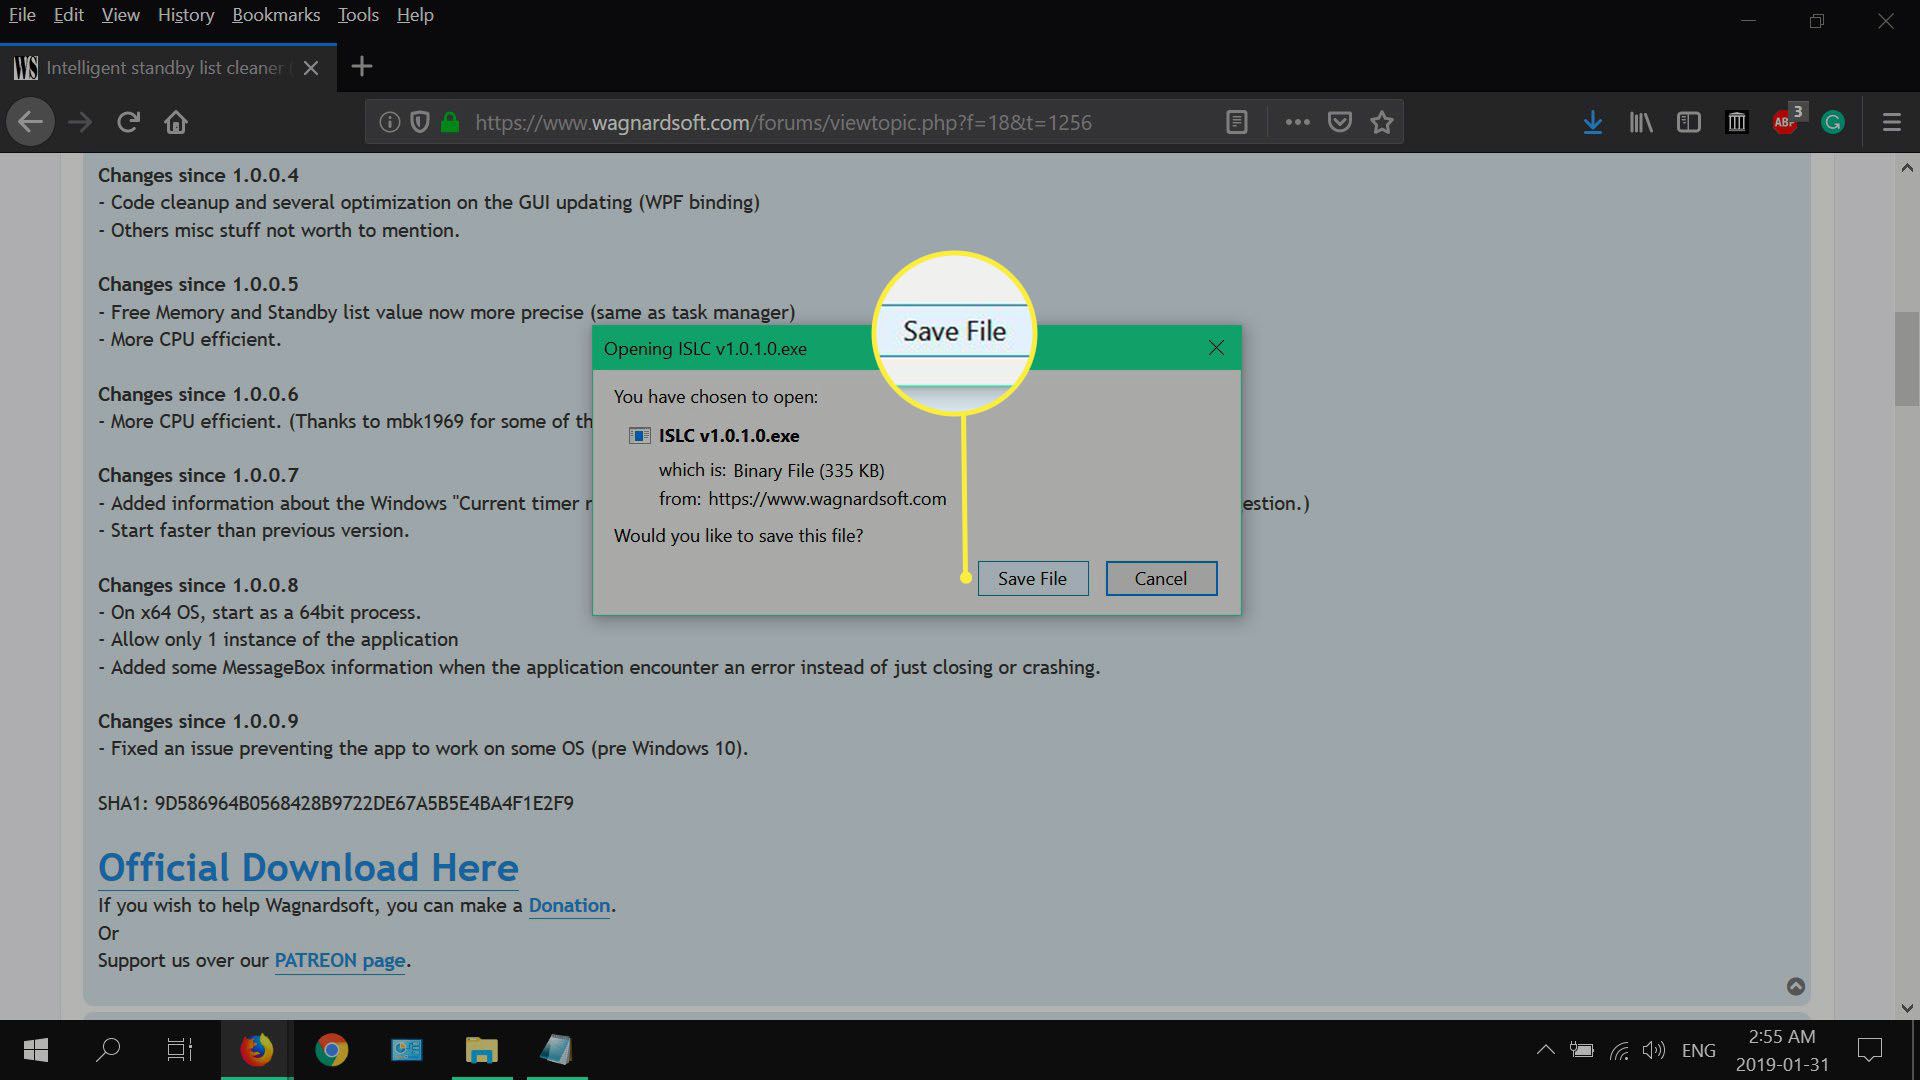The height and width of the screenshot is (1080, 1920).
Task: Click the Official Download Here link
Action: [308, 867]
